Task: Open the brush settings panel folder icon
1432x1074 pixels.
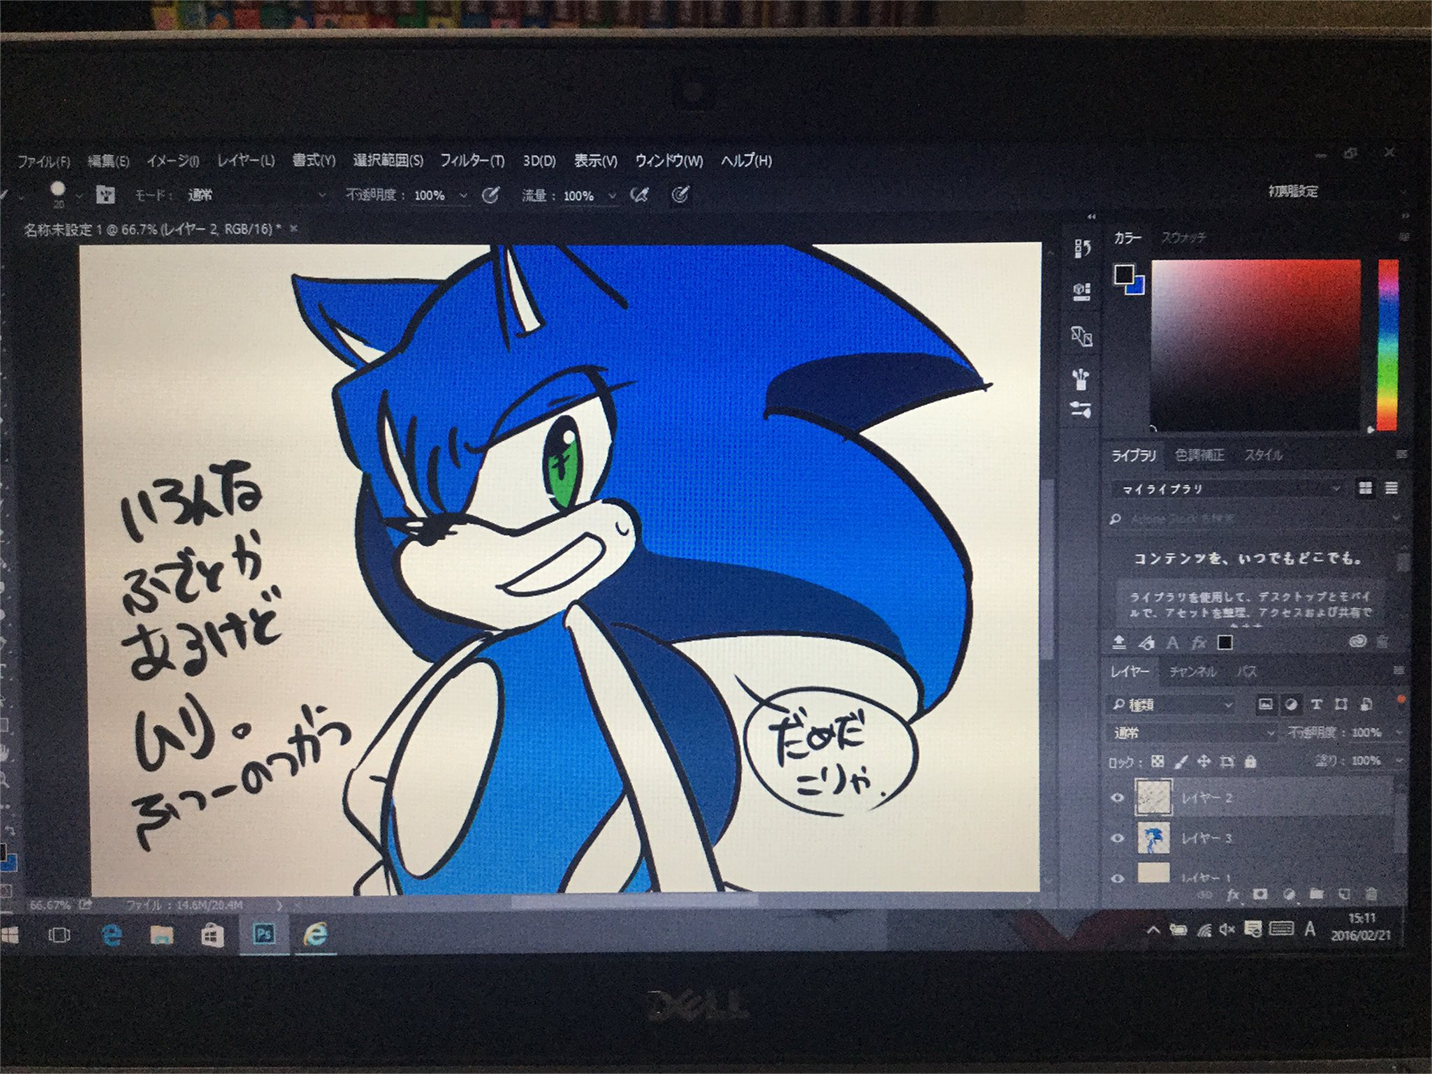Action: pyautogui.click(x=106, y=195)
